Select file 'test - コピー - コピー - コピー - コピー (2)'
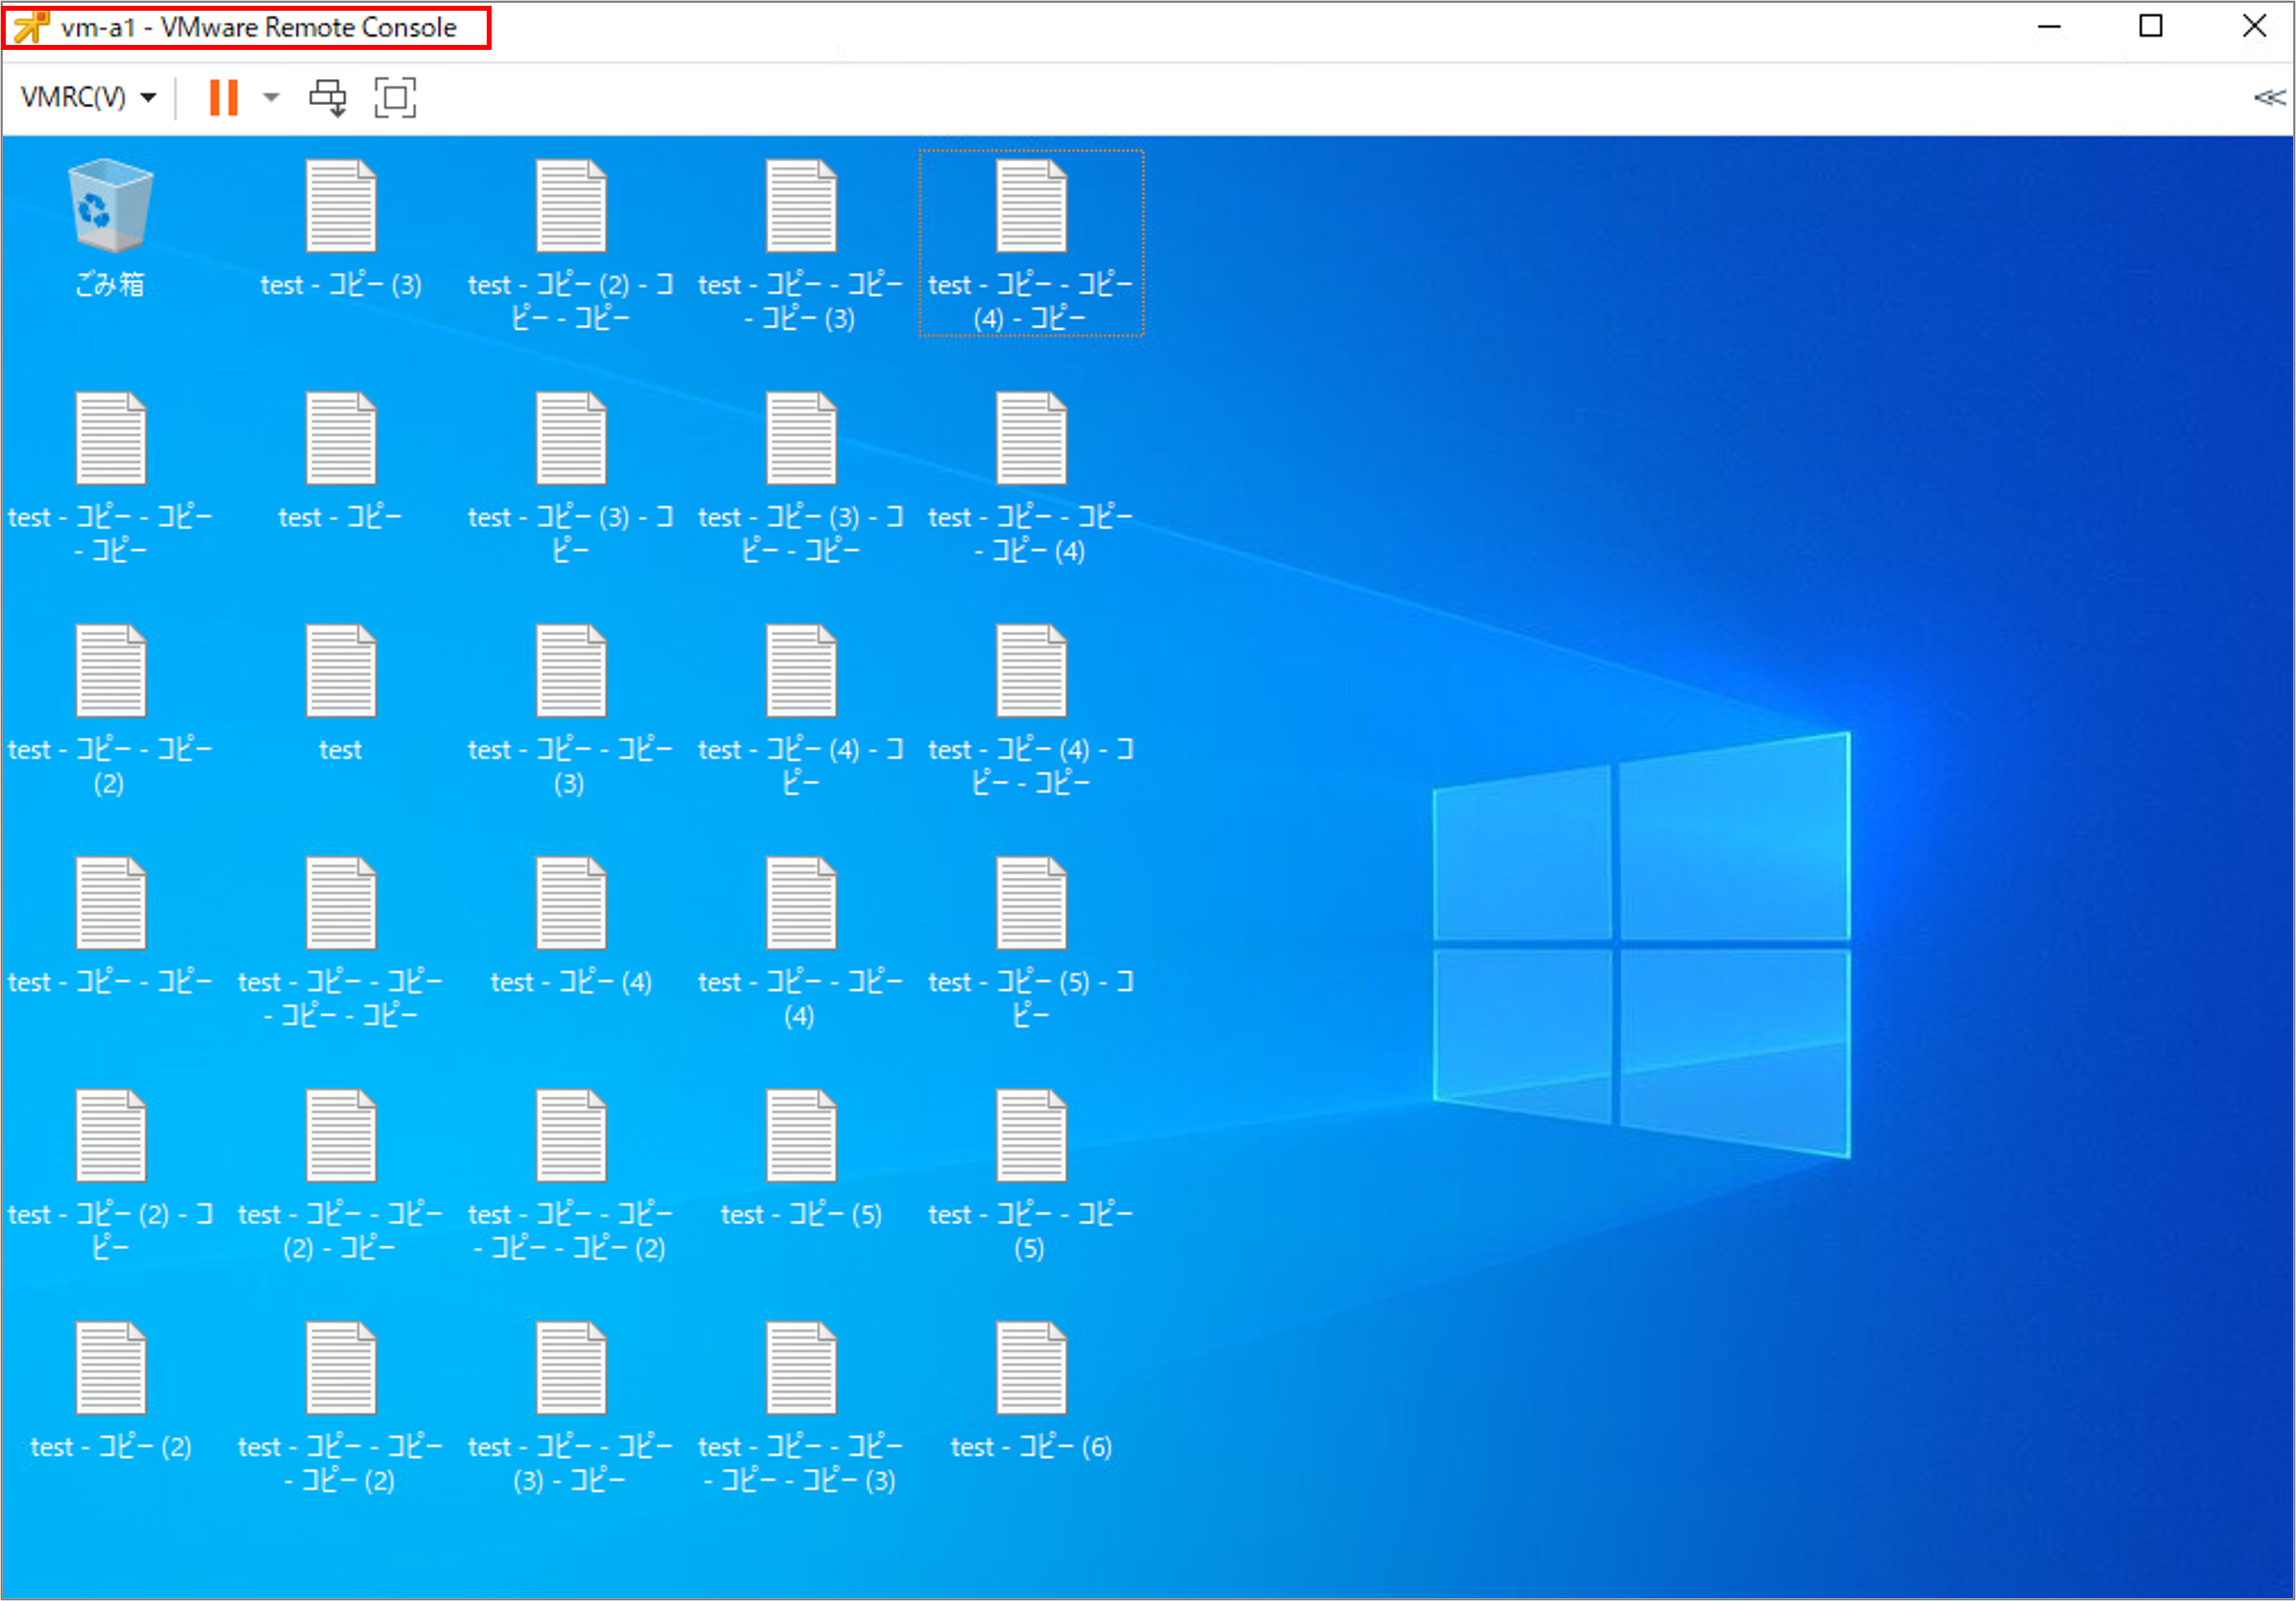The width and height of the screenshot is (2296, 1601). [x=571, y=1175]
